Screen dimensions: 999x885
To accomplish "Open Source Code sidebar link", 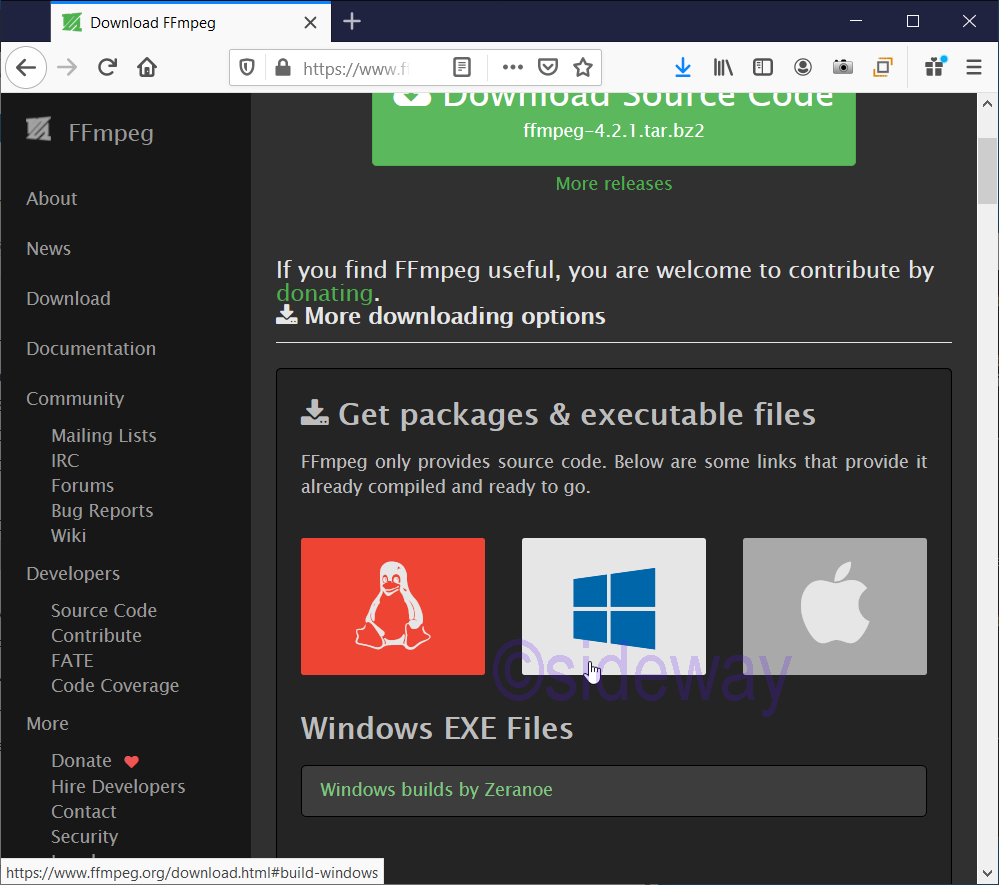I will tap(104, 610).
